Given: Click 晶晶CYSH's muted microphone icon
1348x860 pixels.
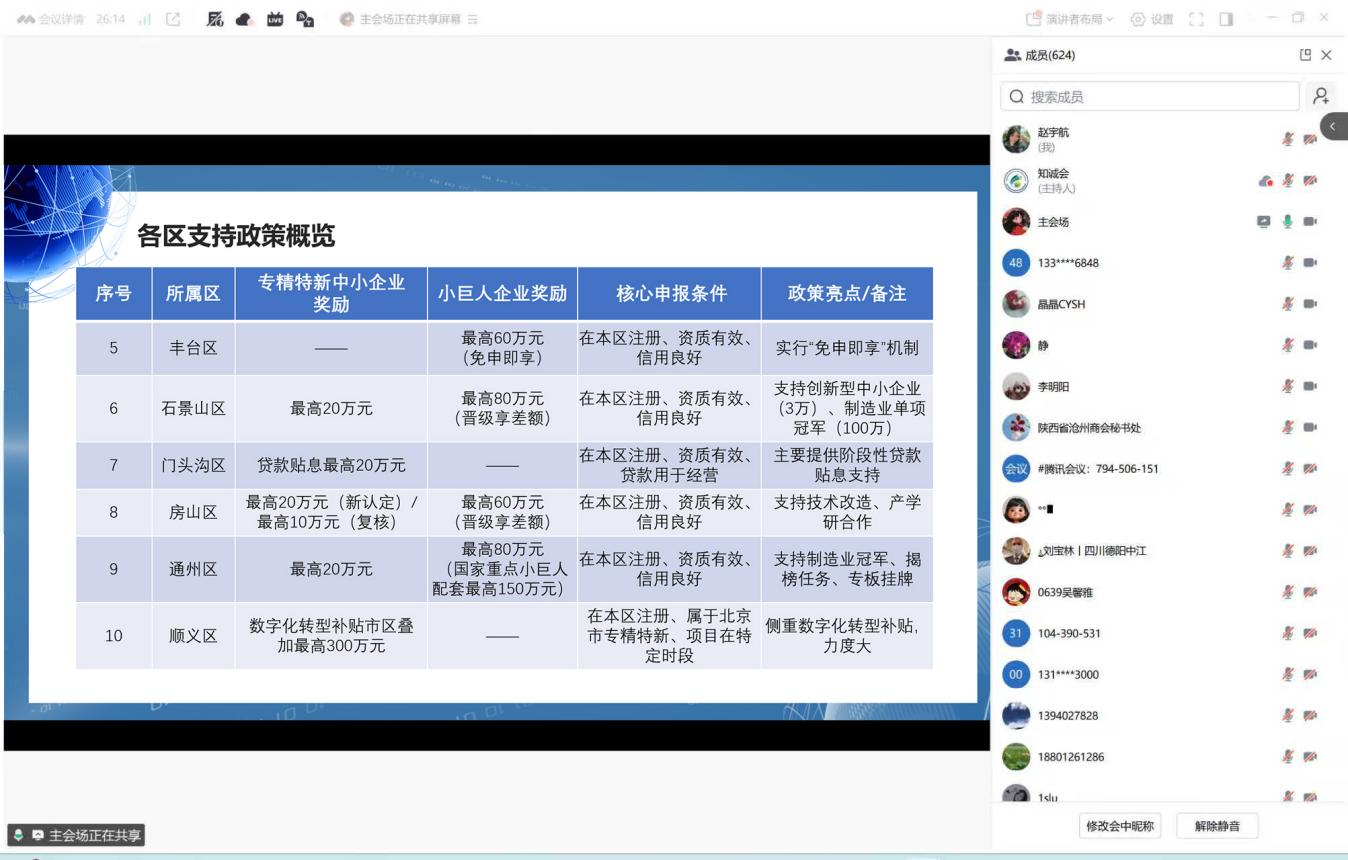Looking at the screenshot, I should click(1288, 304).
